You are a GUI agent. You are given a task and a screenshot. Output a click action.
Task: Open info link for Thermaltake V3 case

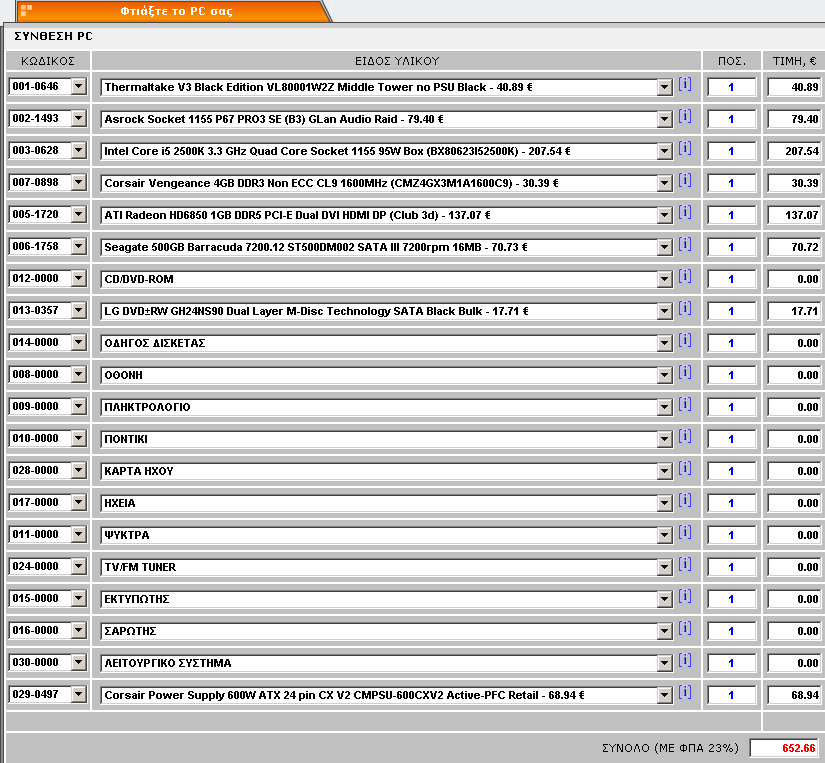685,84
